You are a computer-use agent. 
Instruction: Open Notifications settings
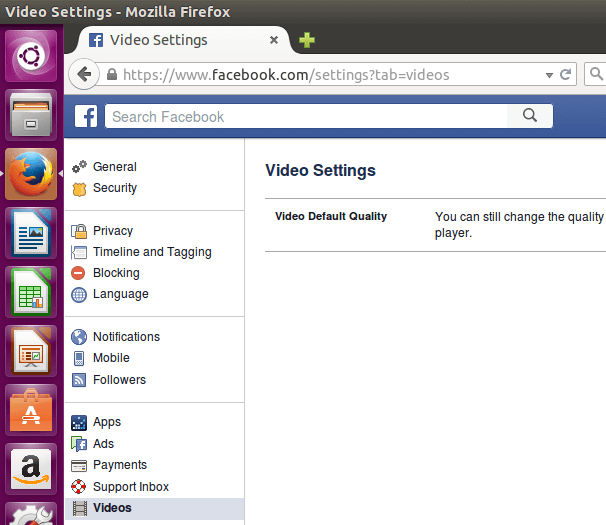pyautogui.click(x=126, y=337)
